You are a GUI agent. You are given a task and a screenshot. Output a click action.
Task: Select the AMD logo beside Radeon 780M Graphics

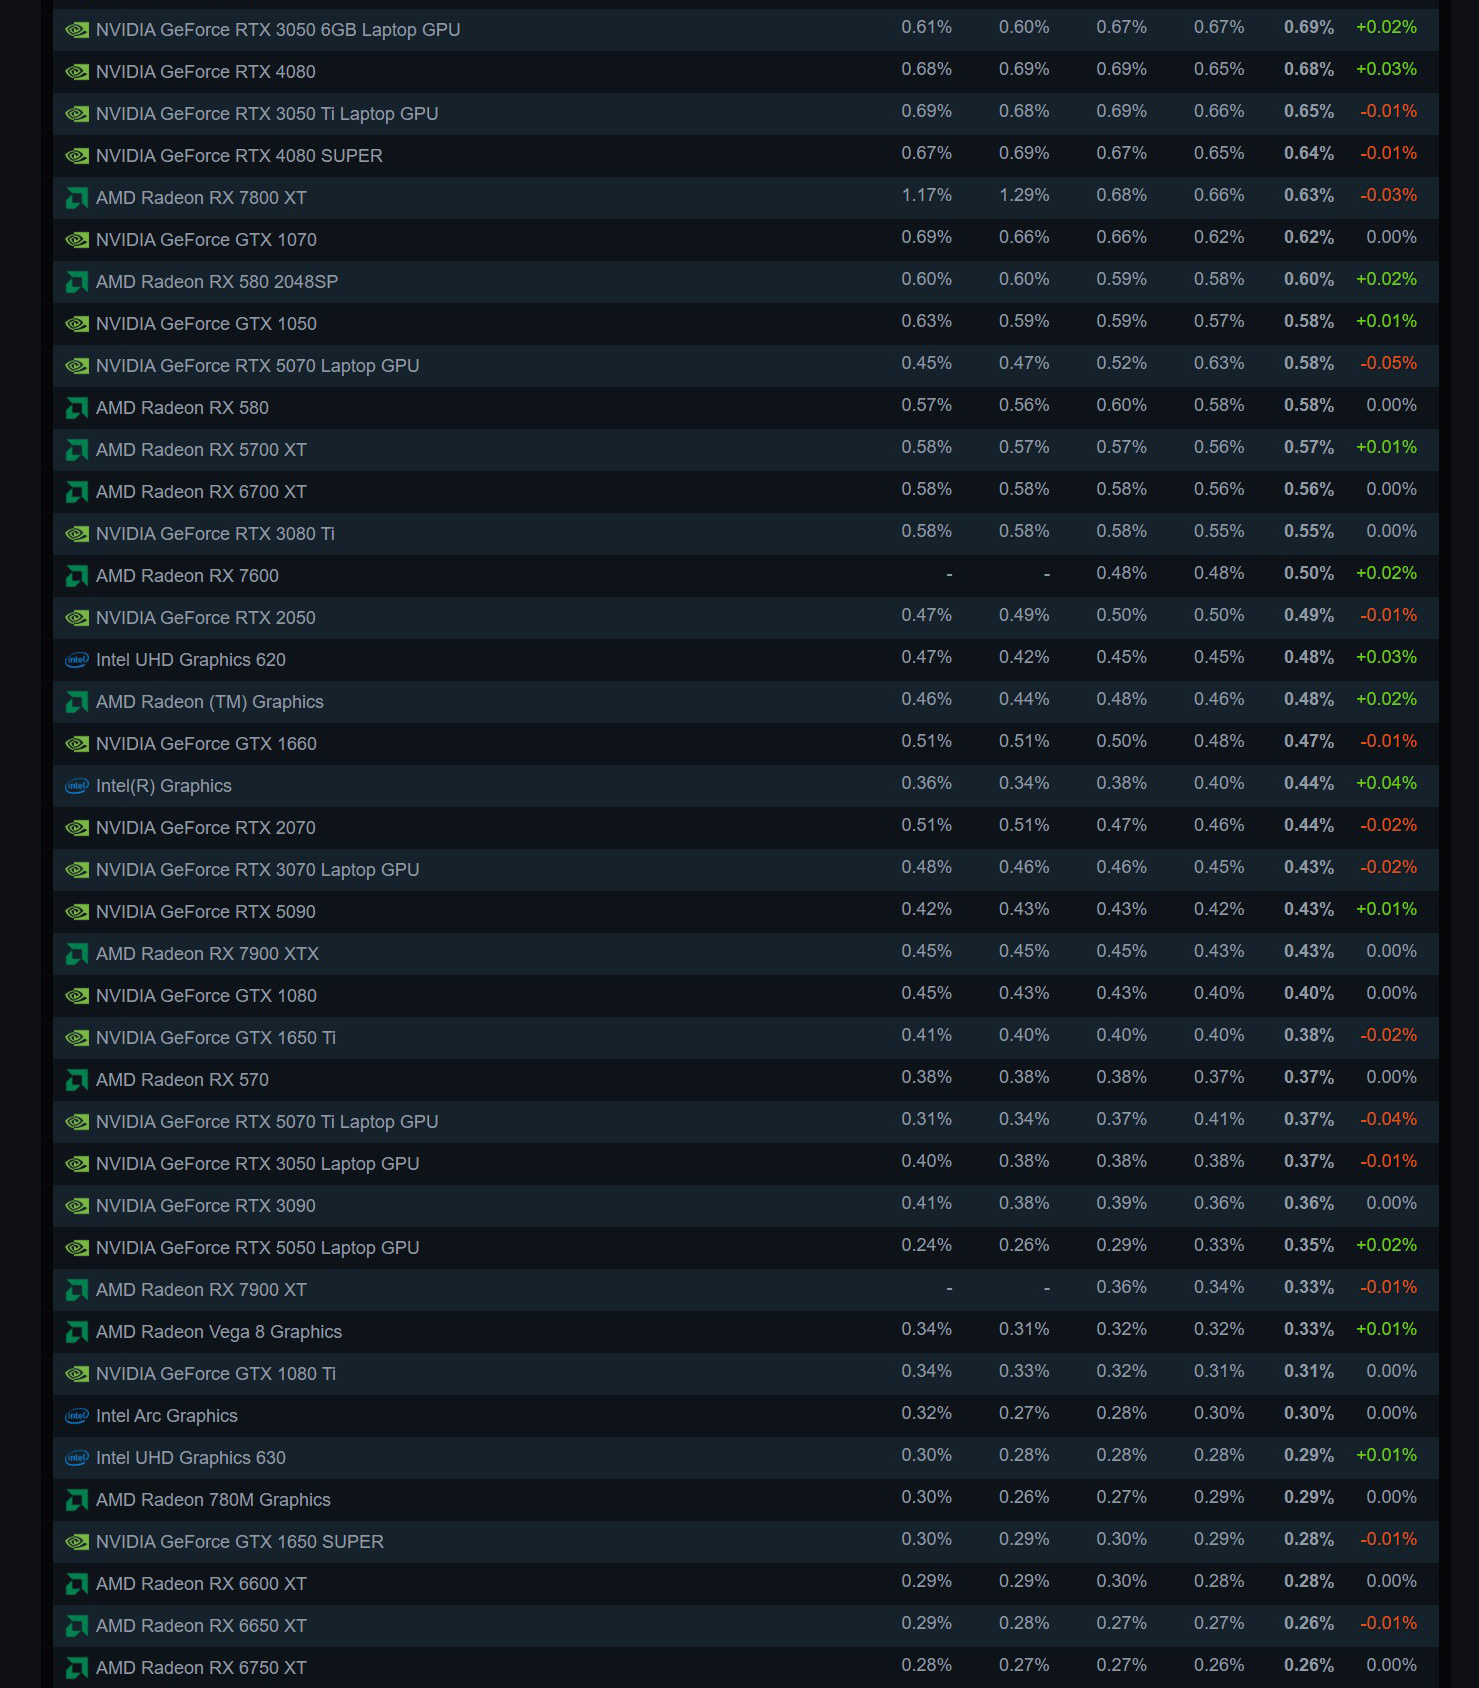[77, 1500]
